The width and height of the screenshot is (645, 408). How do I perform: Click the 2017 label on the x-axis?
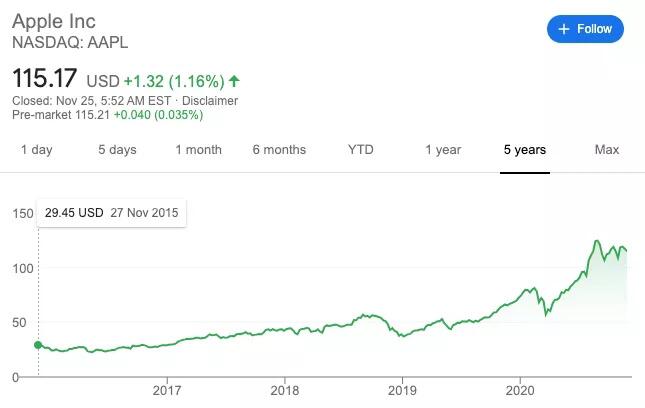(x=167, y=390)
